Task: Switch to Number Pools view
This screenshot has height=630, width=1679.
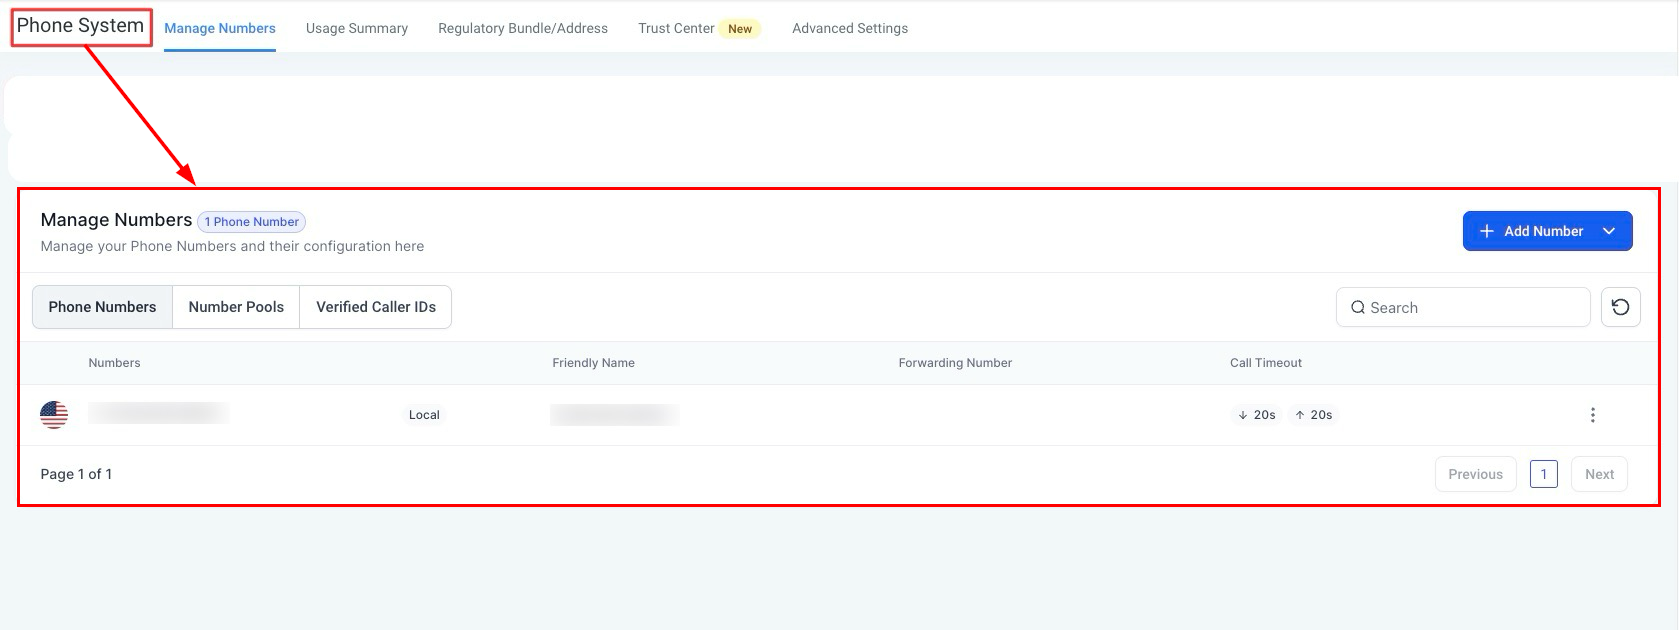Action: click(236, 307)
